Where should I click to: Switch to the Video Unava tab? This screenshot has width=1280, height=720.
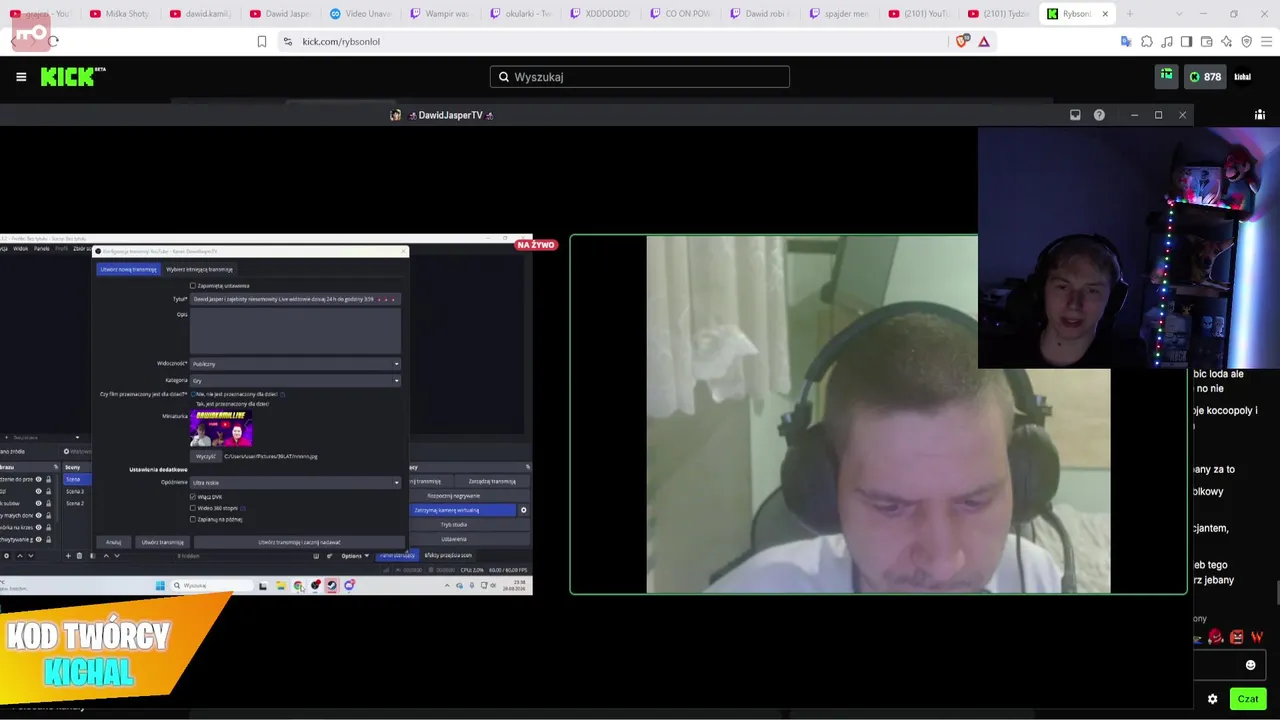click(360, 14)
